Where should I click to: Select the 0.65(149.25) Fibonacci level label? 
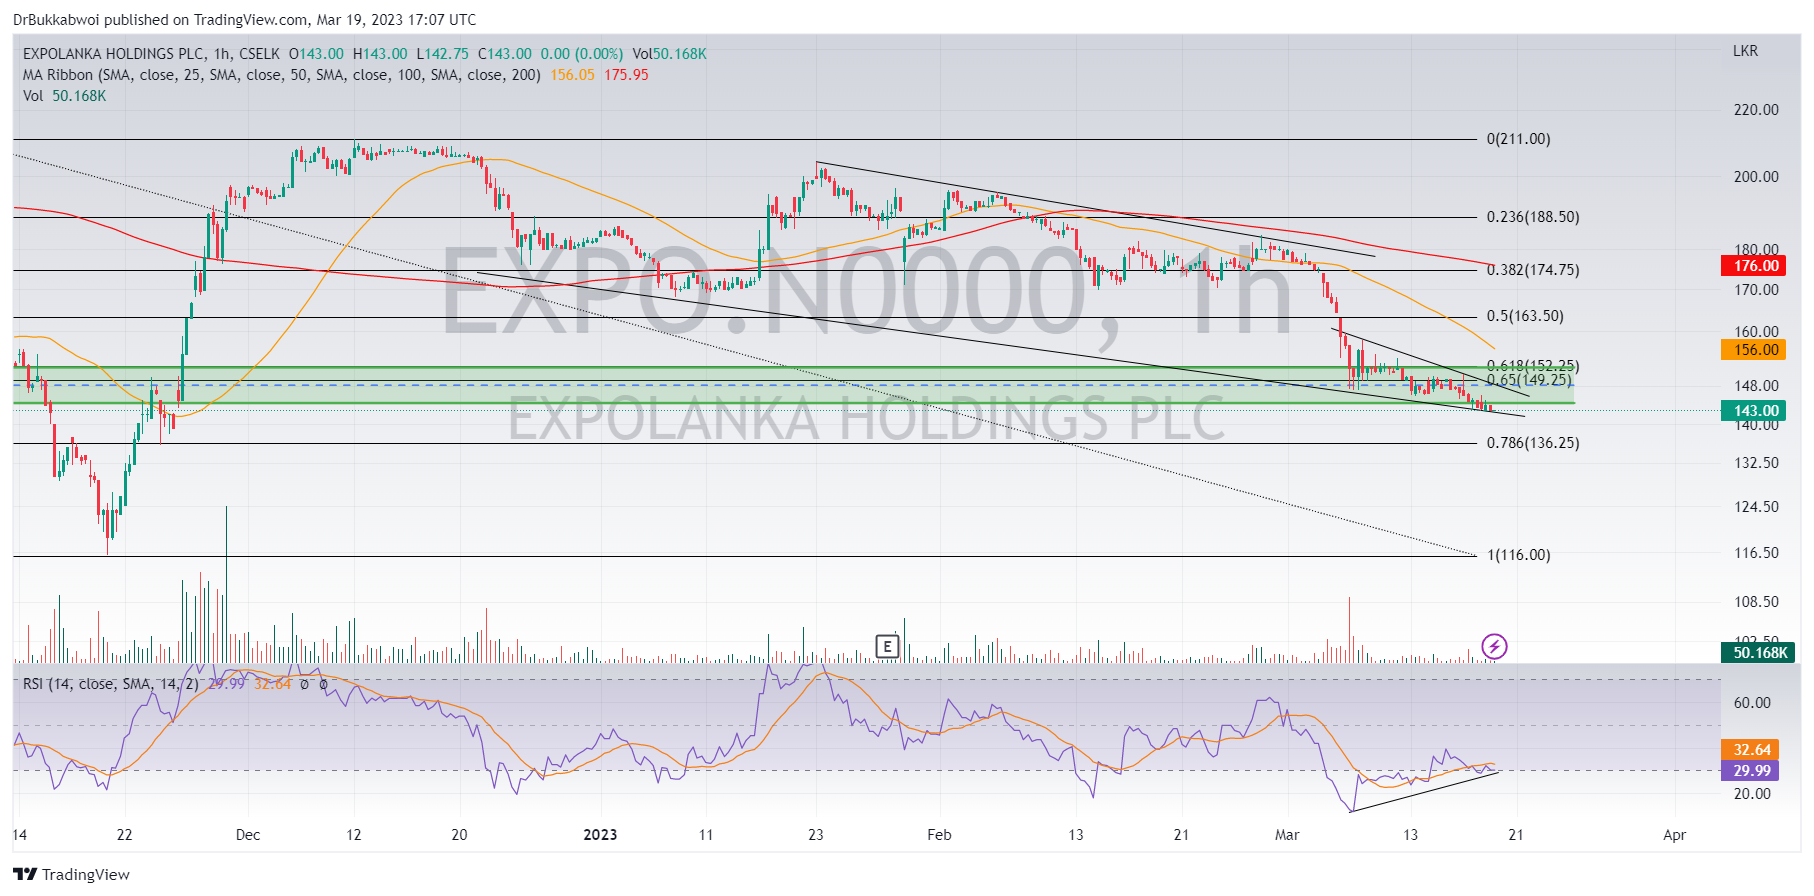pos(1529,380)
